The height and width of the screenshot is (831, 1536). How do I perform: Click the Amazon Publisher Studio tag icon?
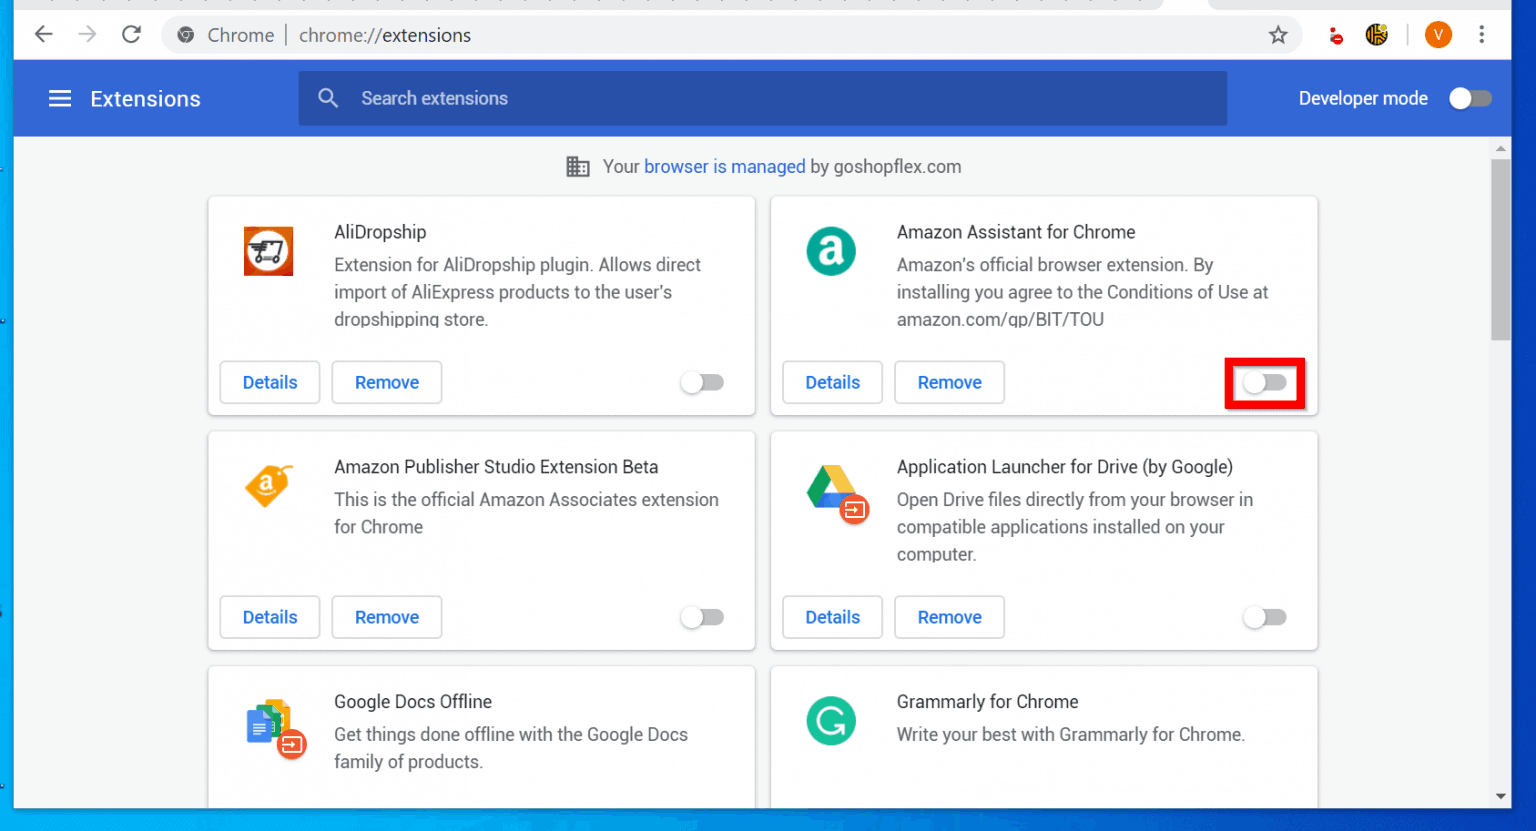pos(268,486)
